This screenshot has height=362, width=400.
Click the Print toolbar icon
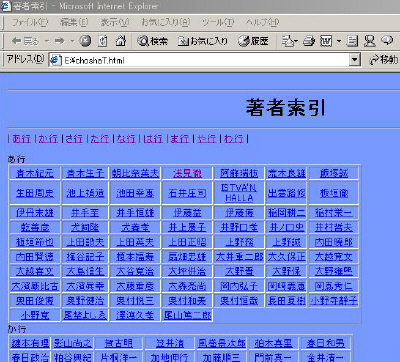[x=309, y=41]
